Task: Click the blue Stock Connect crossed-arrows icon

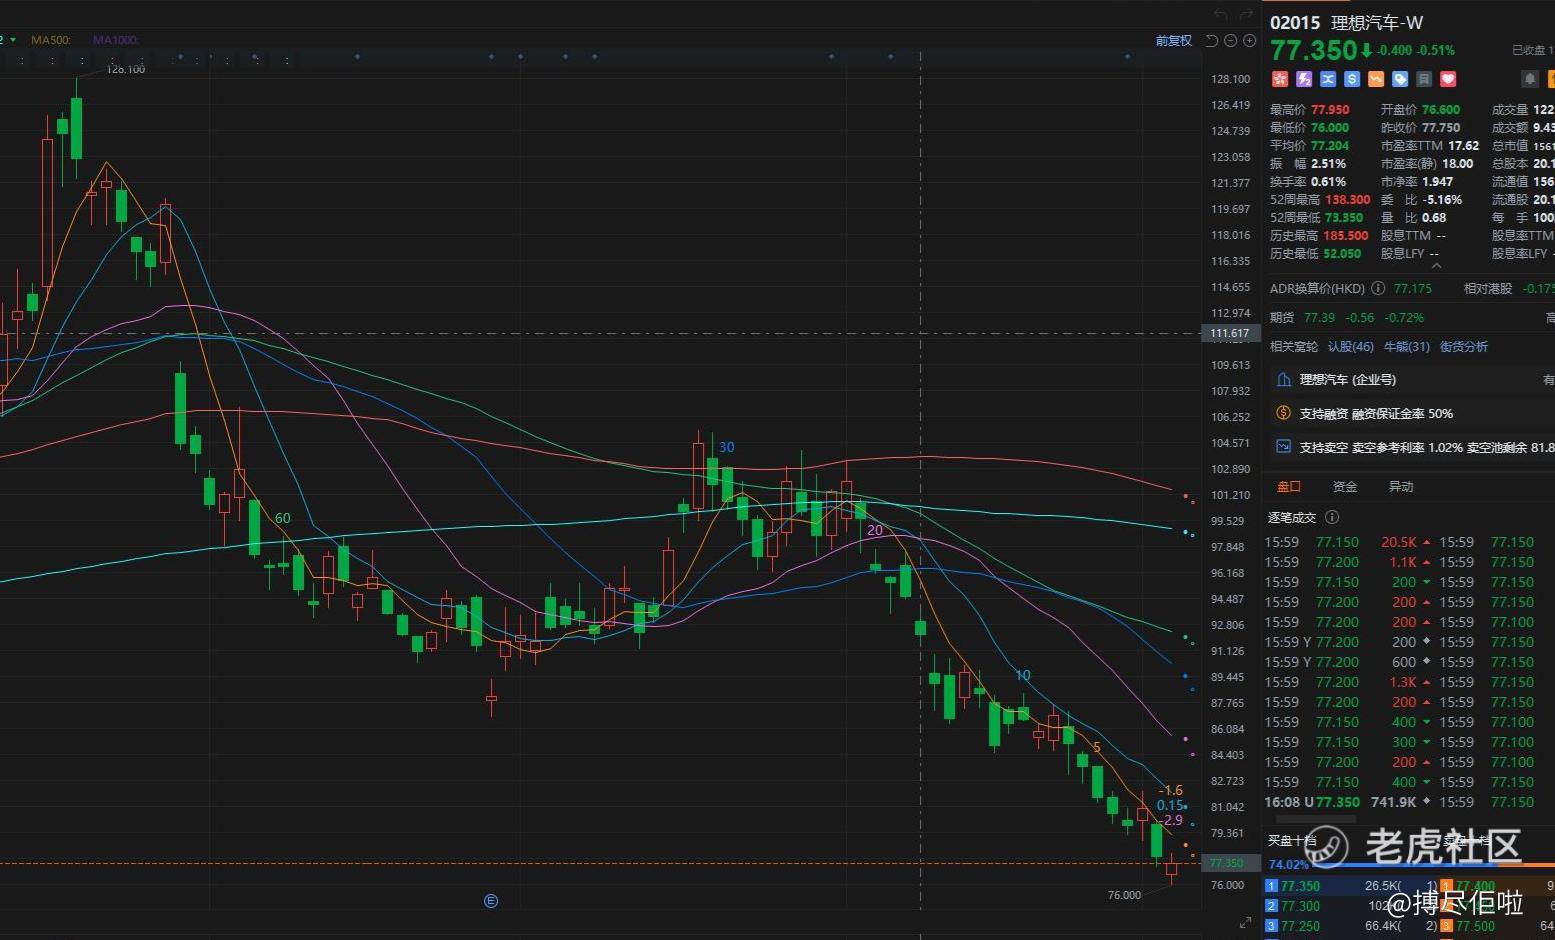Action: 1328,79
